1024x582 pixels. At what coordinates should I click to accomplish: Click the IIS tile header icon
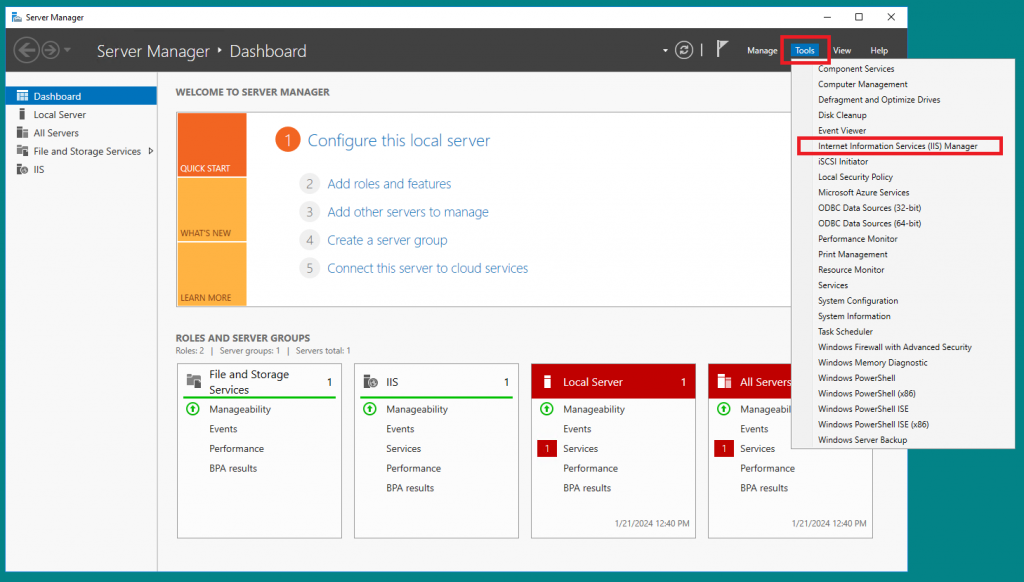click(370, 381)
